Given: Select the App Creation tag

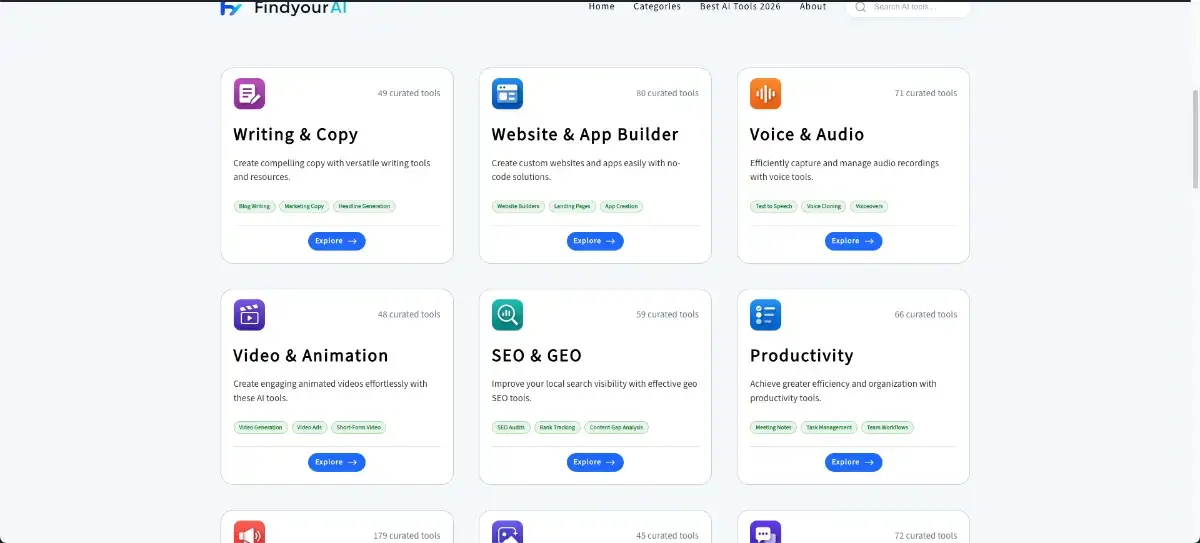Looking at the screenshot, I should tap(621, 206).
